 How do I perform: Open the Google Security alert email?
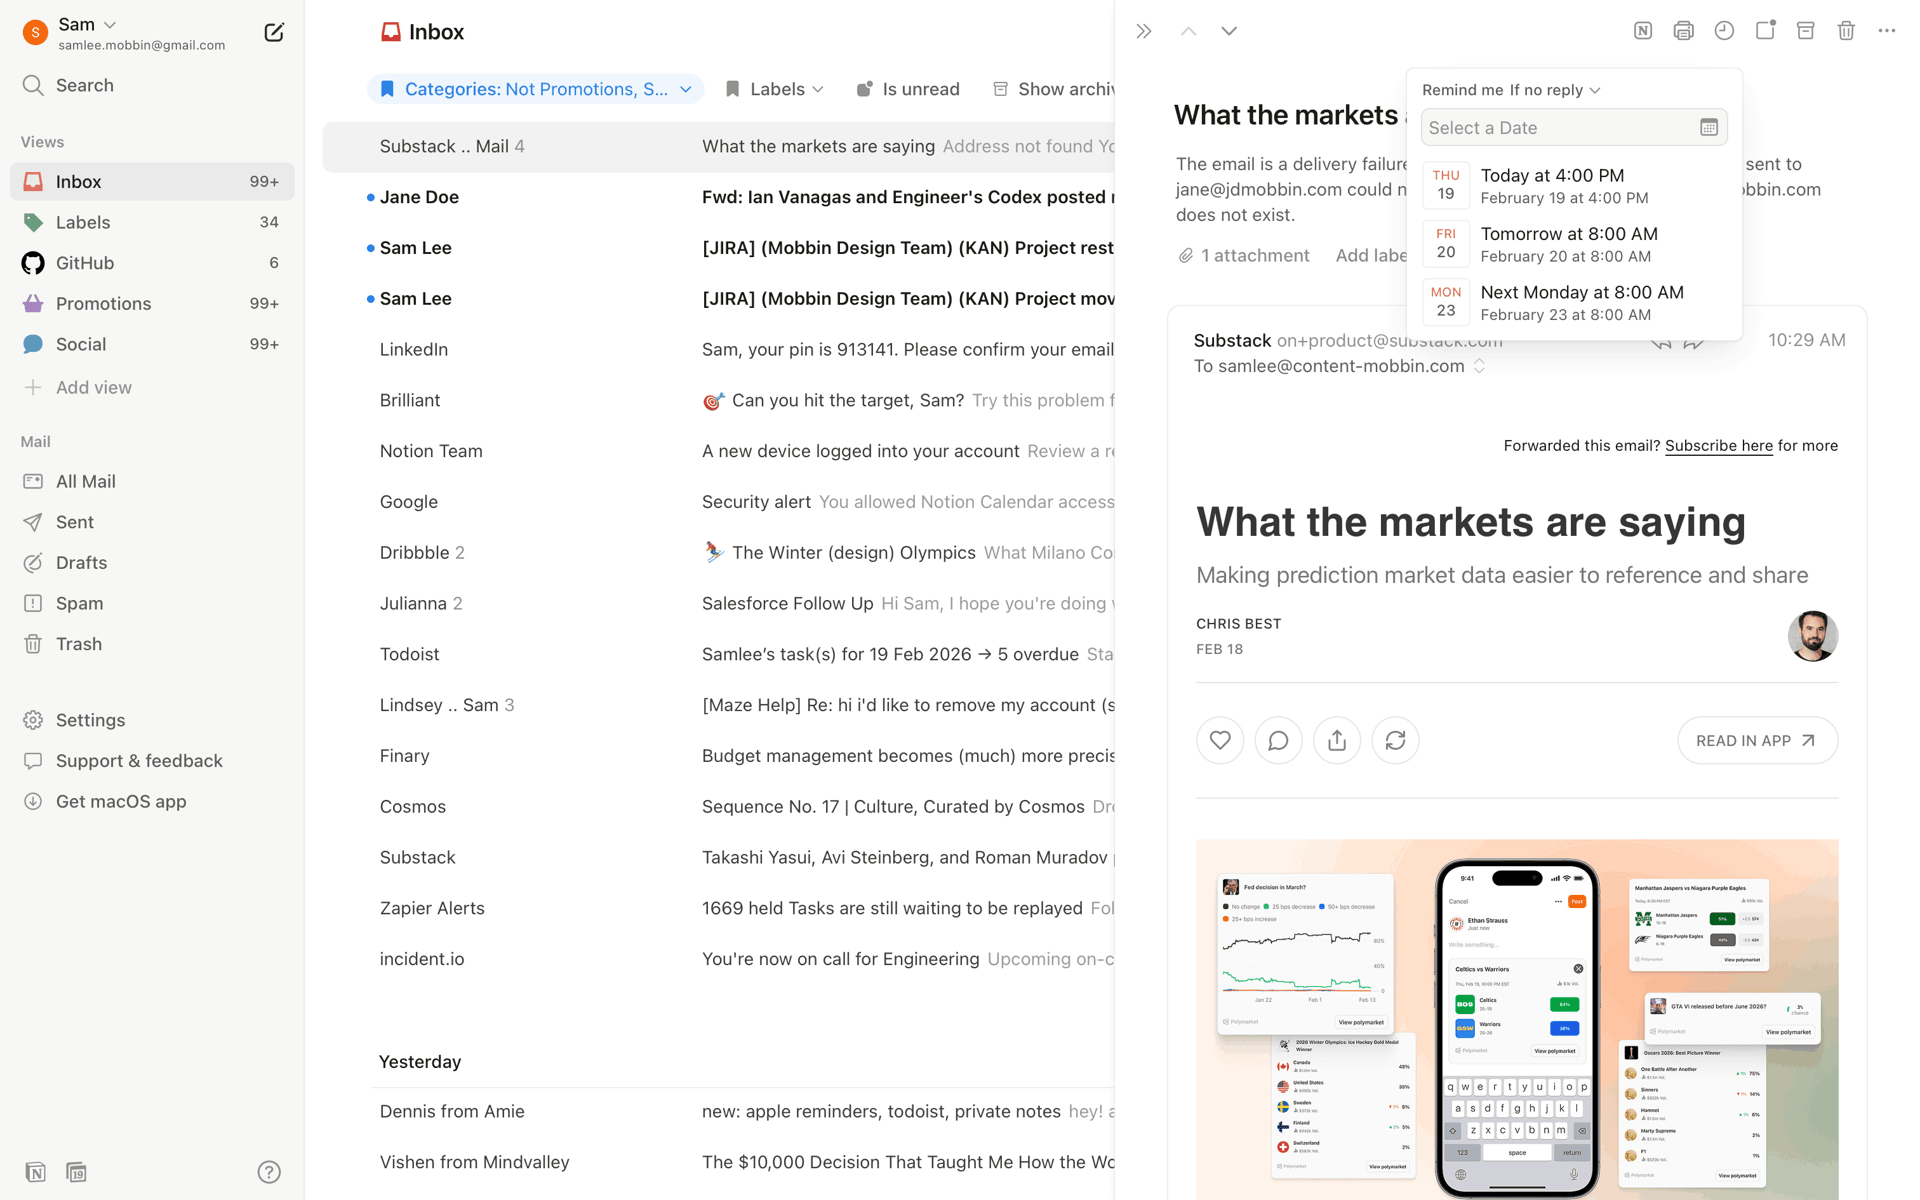click(x=718, y=502)
